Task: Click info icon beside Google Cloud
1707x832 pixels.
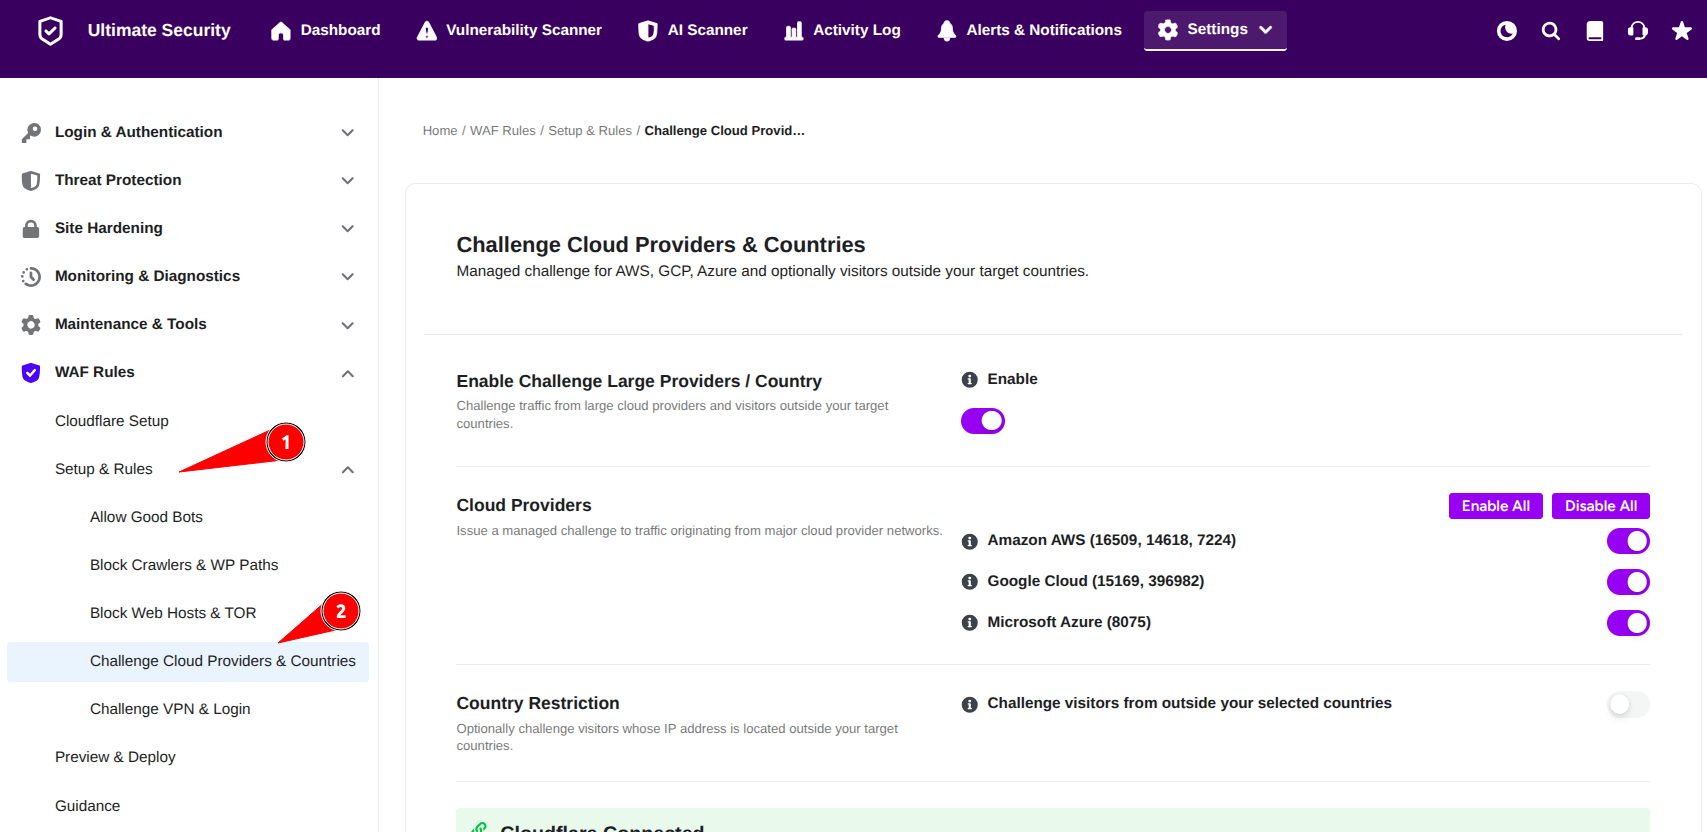Action: (969, 582)
